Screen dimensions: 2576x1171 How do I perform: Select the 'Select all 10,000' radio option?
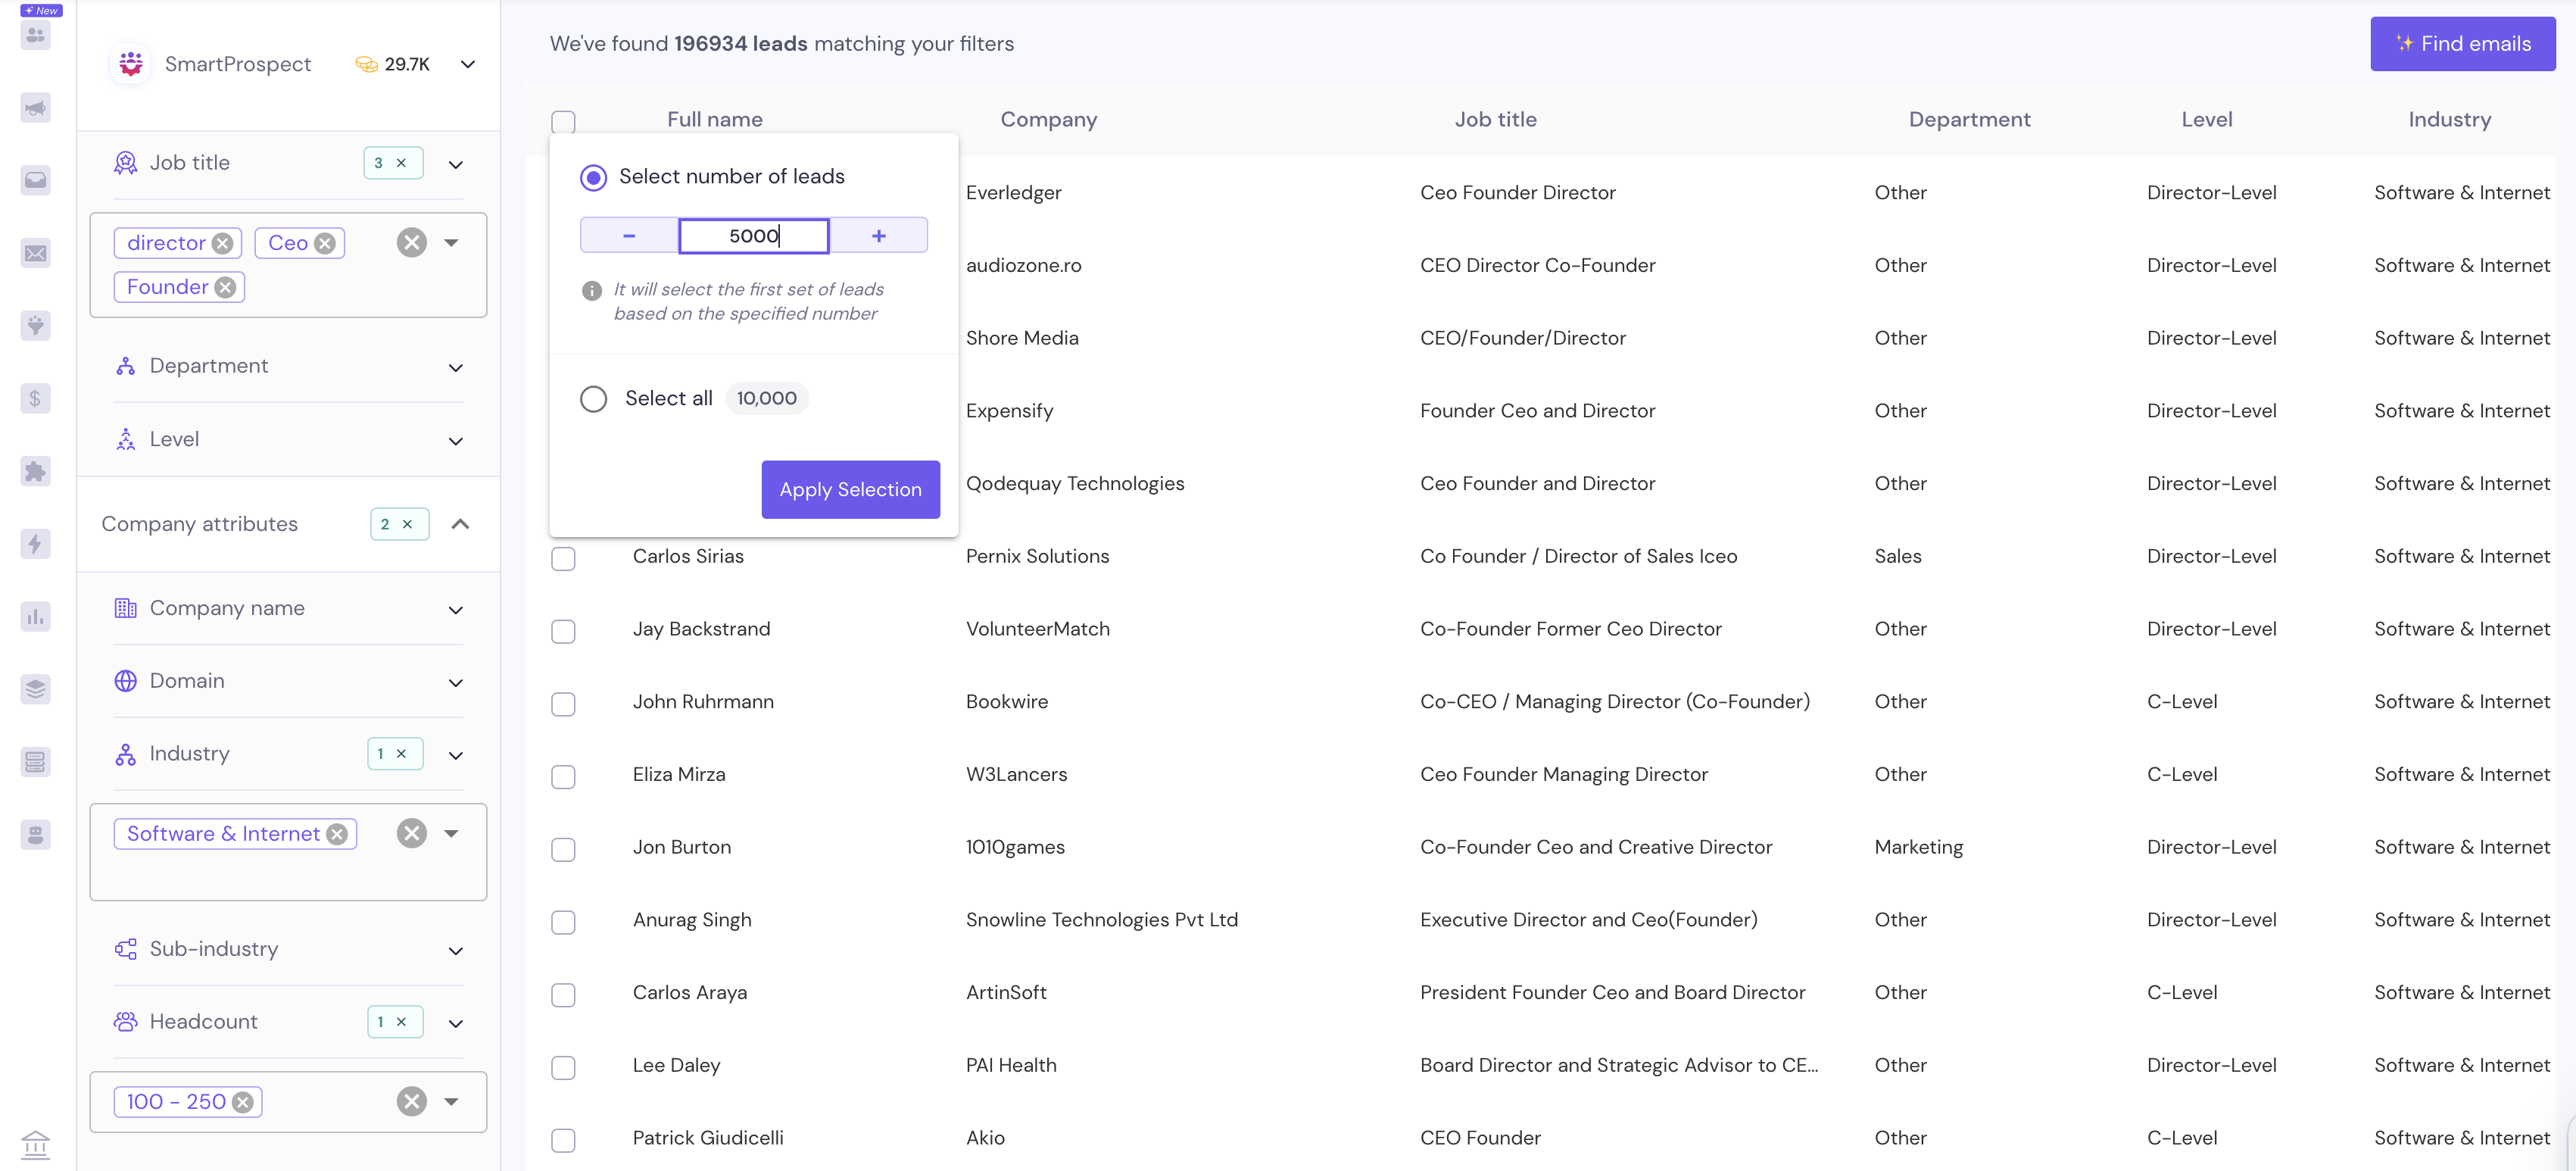click(593, 399)
